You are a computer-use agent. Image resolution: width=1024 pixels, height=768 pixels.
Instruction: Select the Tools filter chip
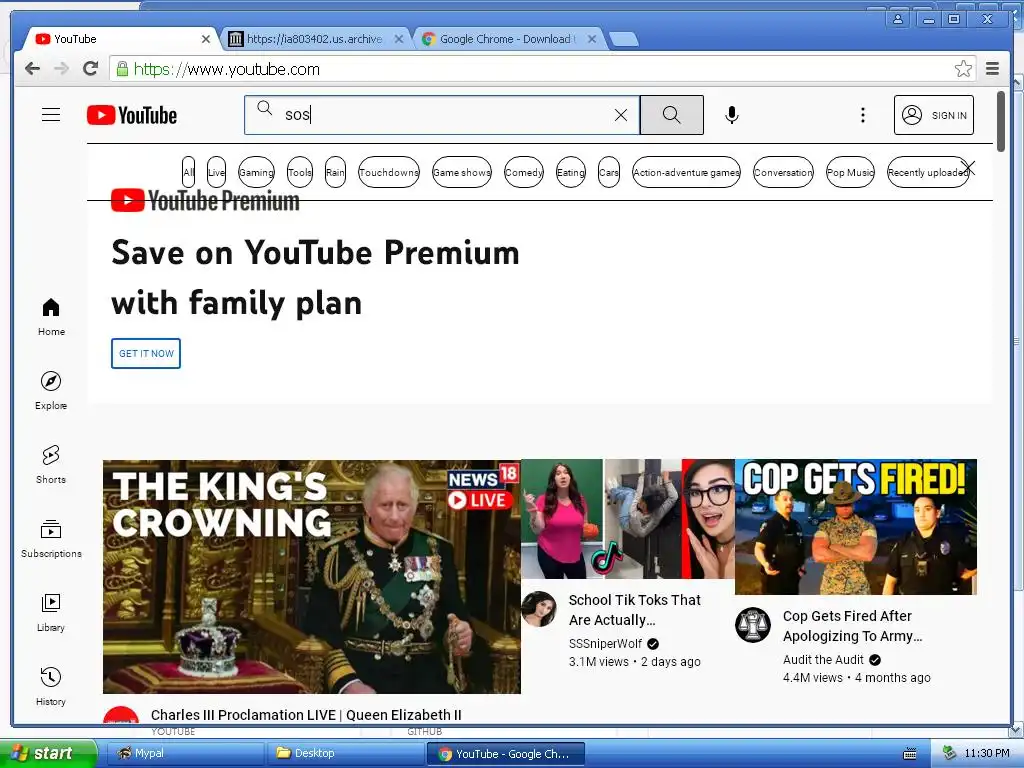point(300,172)
